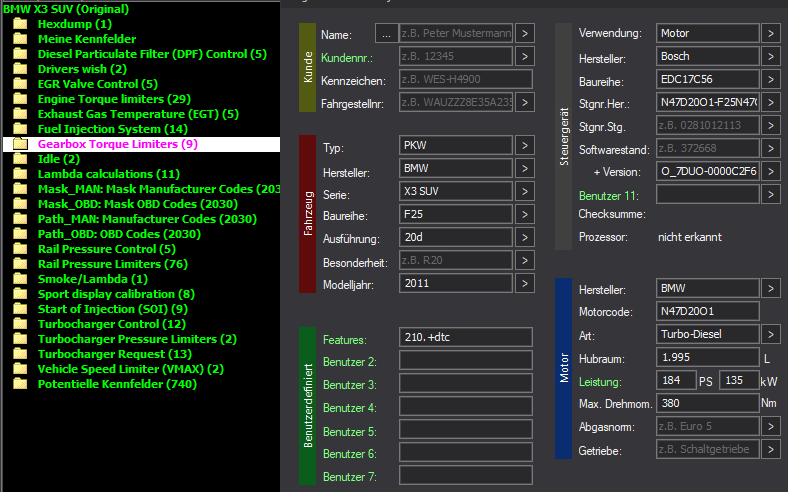Click the Features field containing 210.+dtc
This screenshot has width=788, height=492.
tap(466, 337)
